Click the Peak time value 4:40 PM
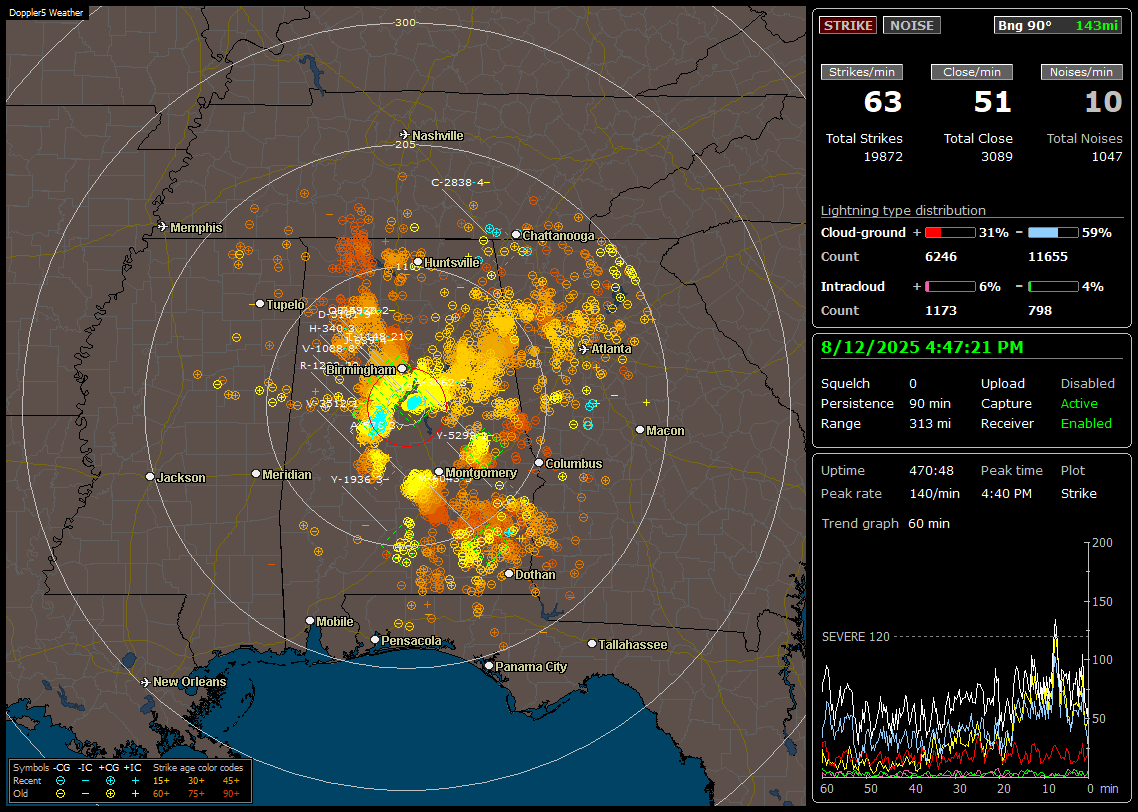 tap(1006, 493)
